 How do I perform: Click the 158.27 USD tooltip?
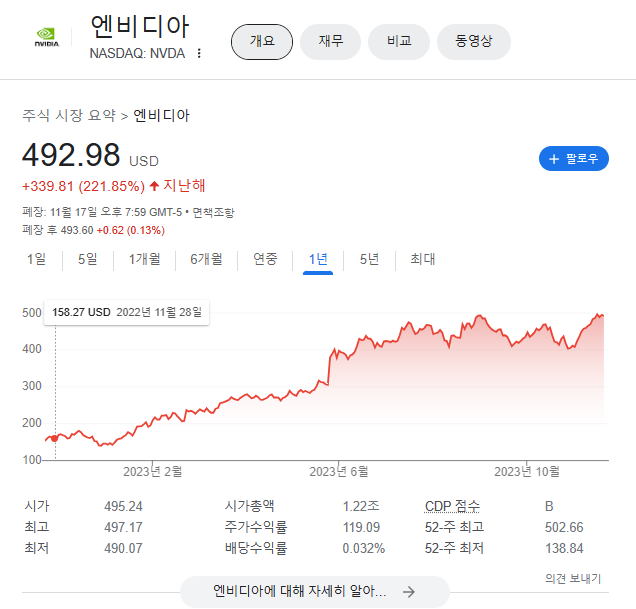tap(127, 312)
